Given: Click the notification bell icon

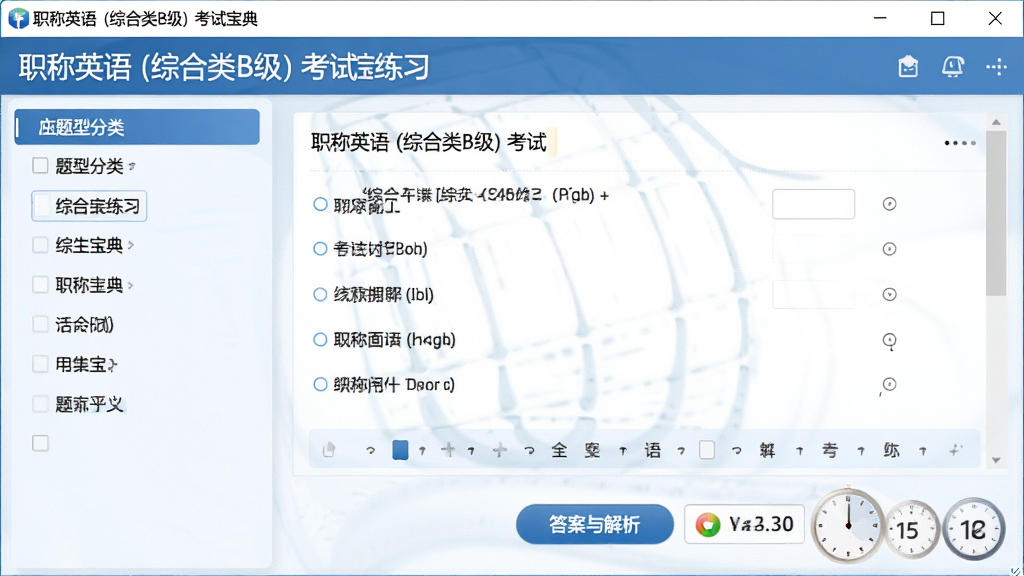Looking at the screenshot, I should pos(952,67).
